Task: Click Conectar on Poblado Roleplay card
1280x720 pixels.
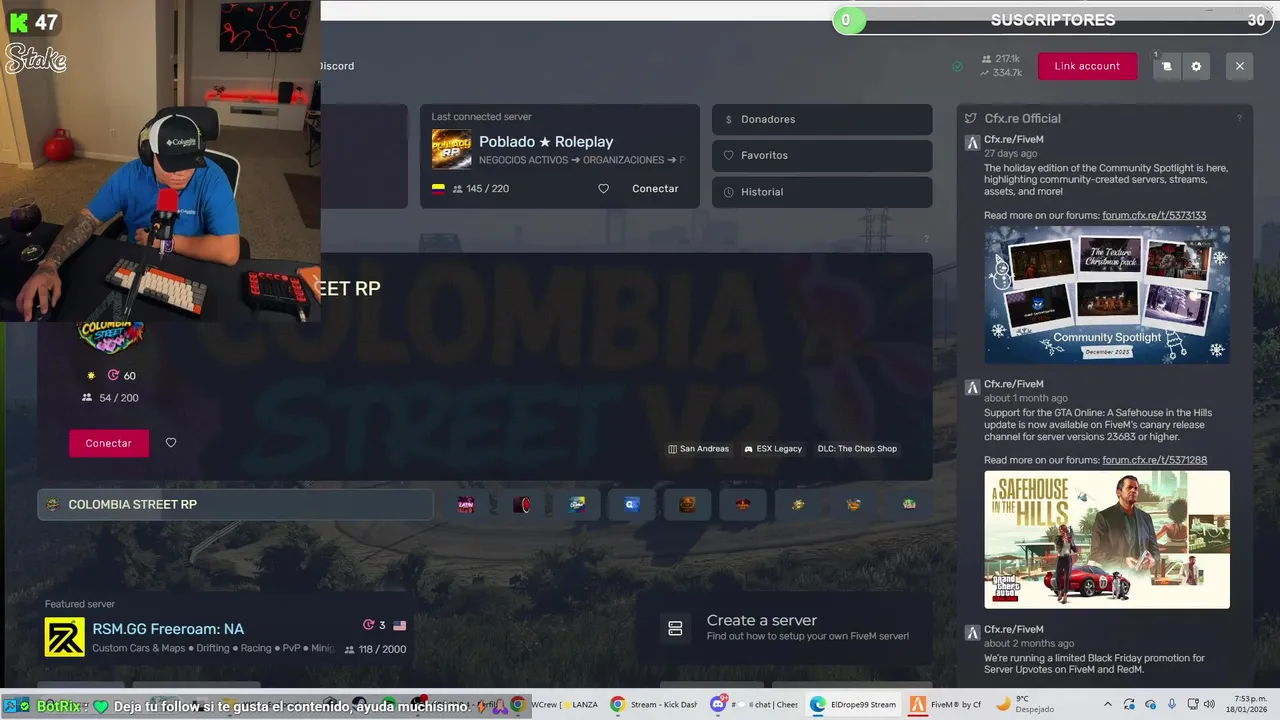Action: pyautogui.click(x=655, y=189)
